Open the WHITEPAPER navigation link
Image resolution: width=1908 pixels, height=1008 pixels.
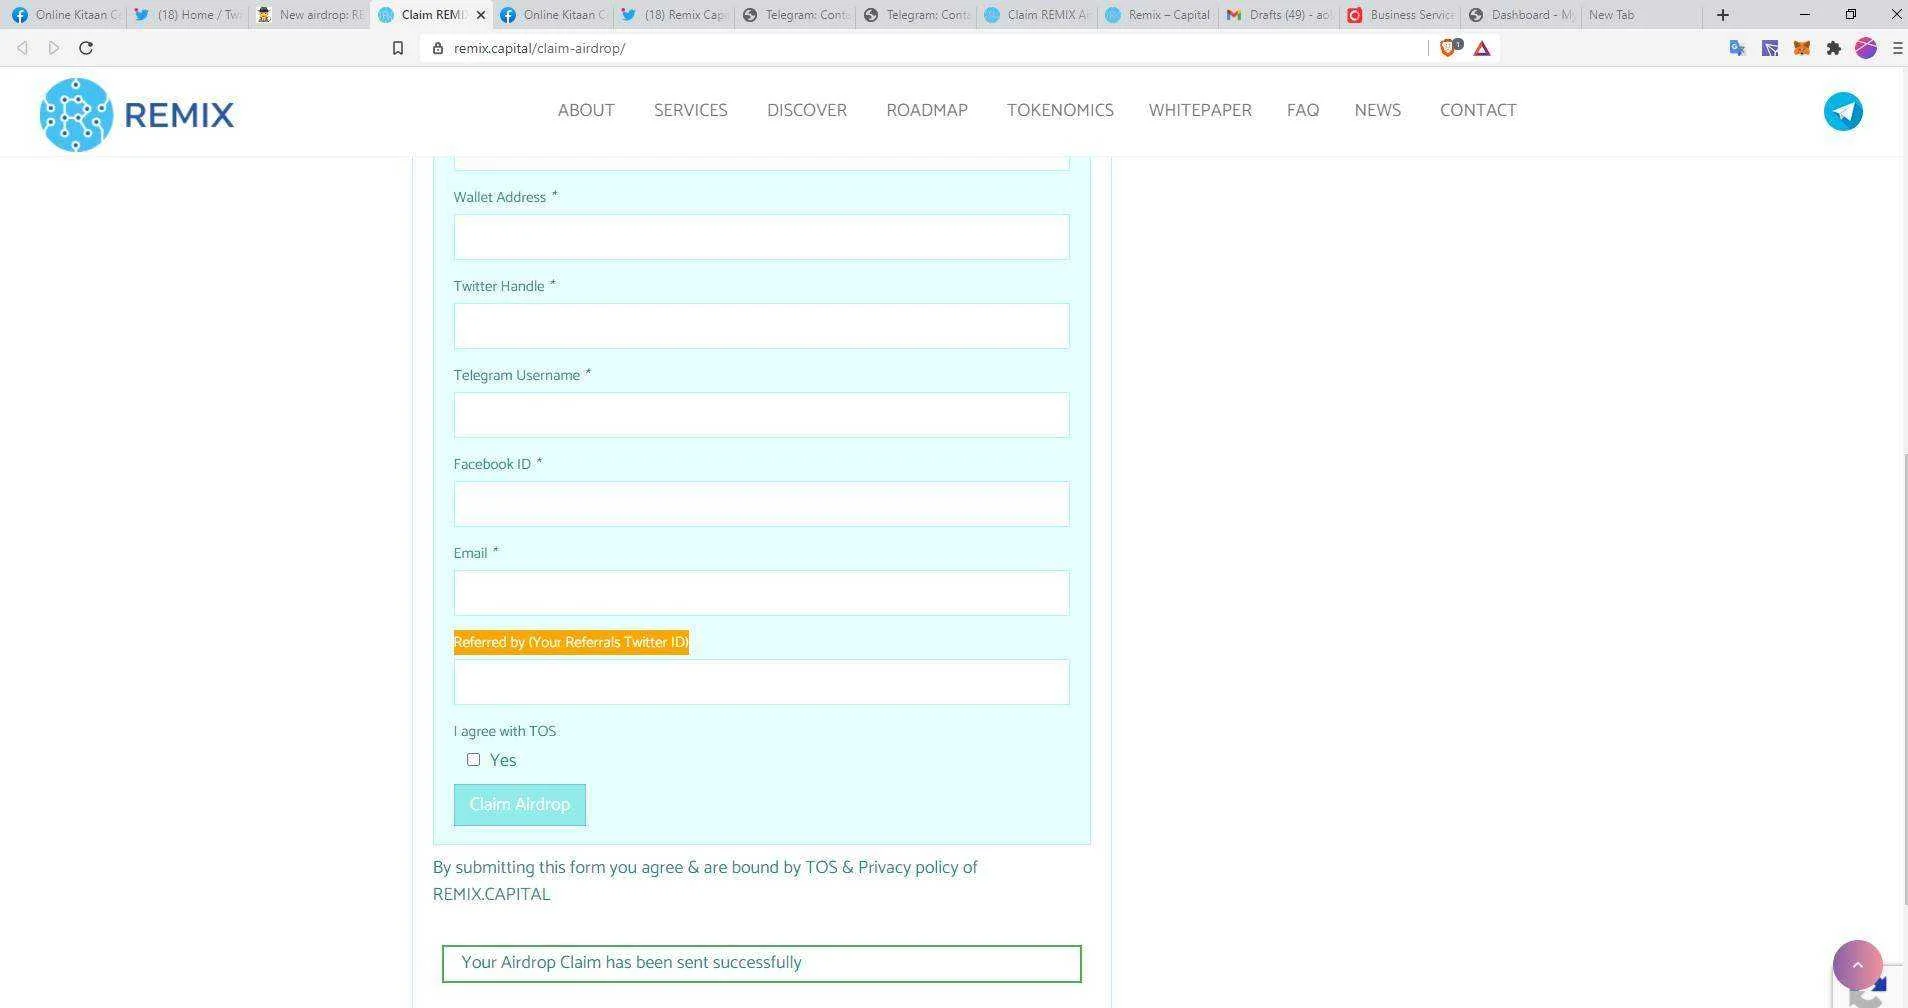(x=1200, y=111)
